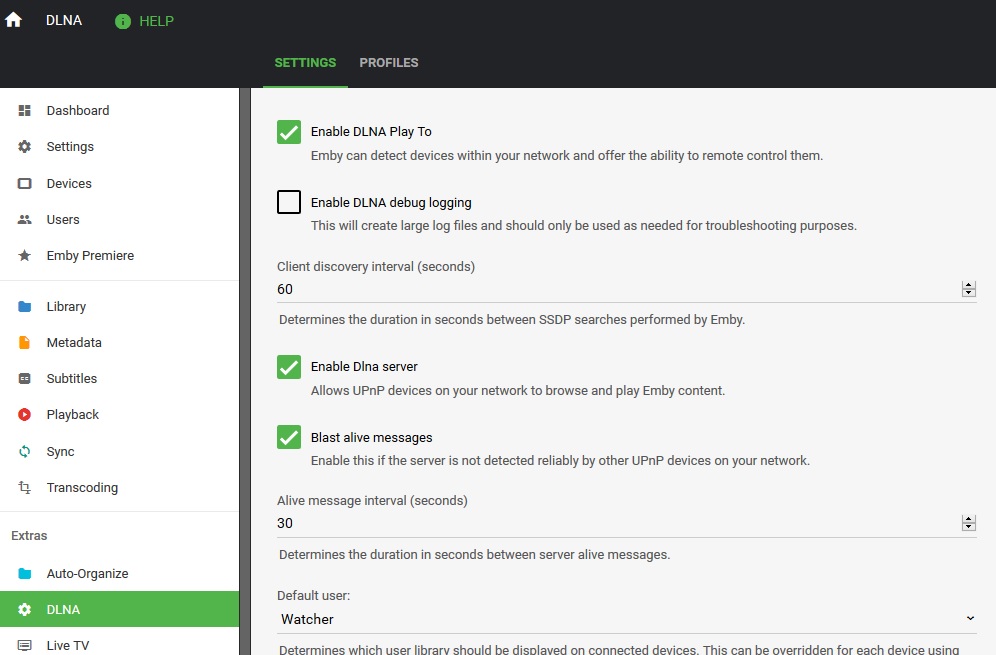This screenshot has width=996, height=655.
Task: Decrease Alive message interval with its stepper
Action: (968, 527)
